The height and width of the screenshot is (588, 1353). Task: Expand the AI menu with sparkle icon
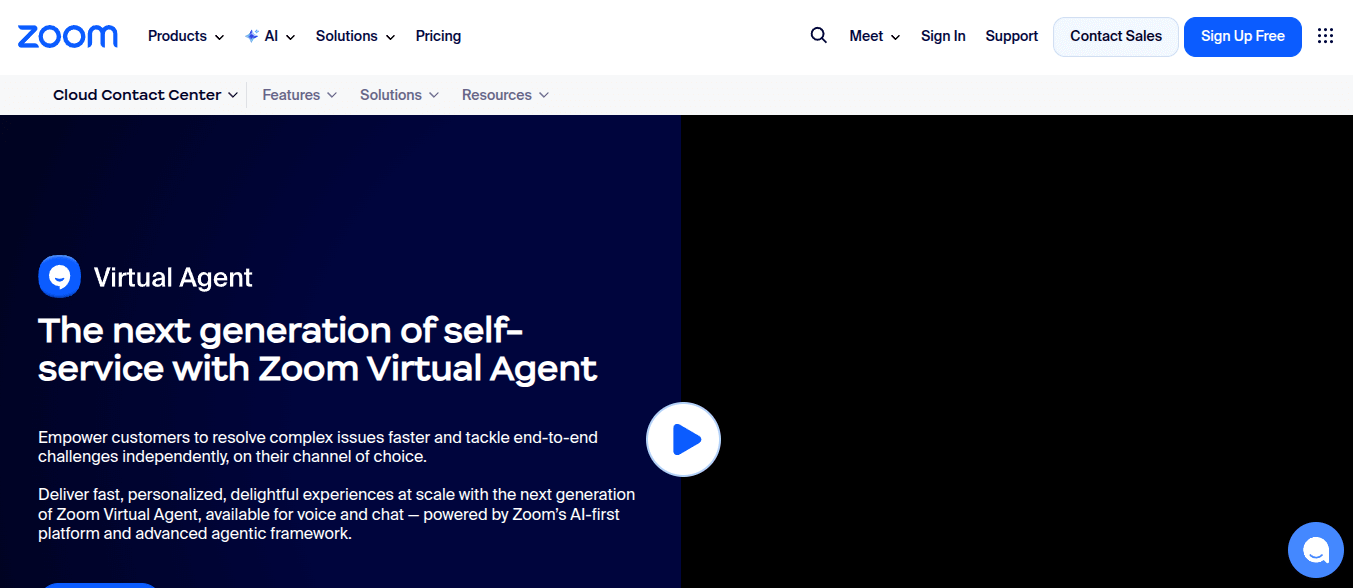pyautogui.click(x=270, y=36)
